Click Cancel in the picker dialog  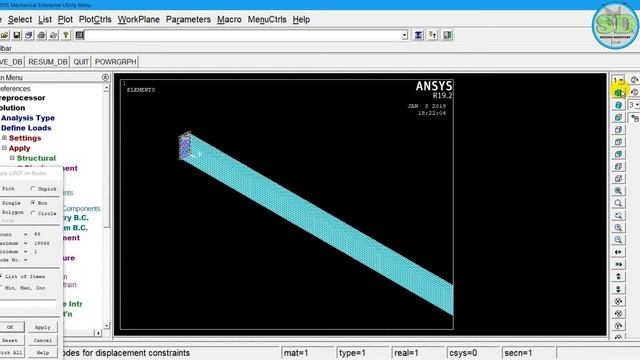(x=42, y=340)
